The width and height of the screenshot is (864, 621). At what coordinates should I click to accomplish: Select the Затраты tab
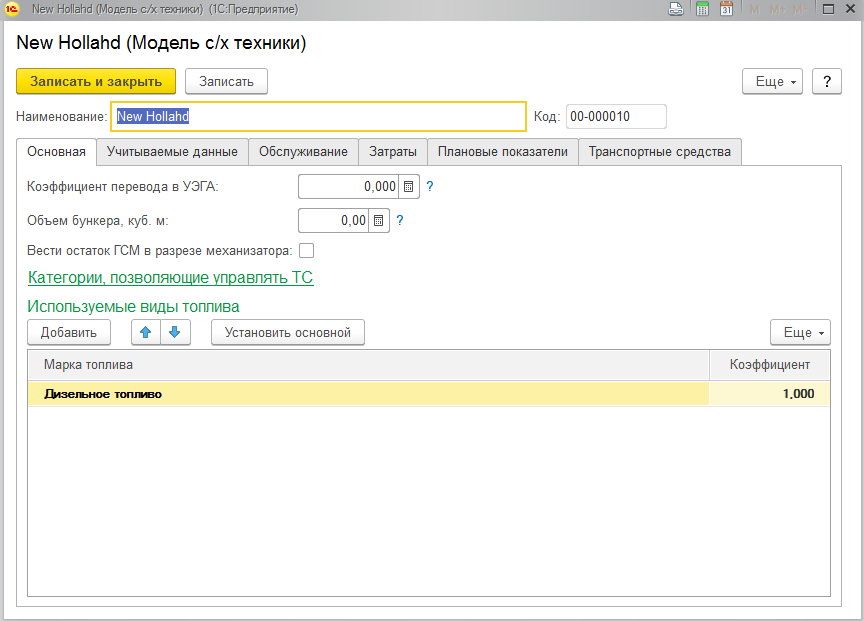(393, 152)
